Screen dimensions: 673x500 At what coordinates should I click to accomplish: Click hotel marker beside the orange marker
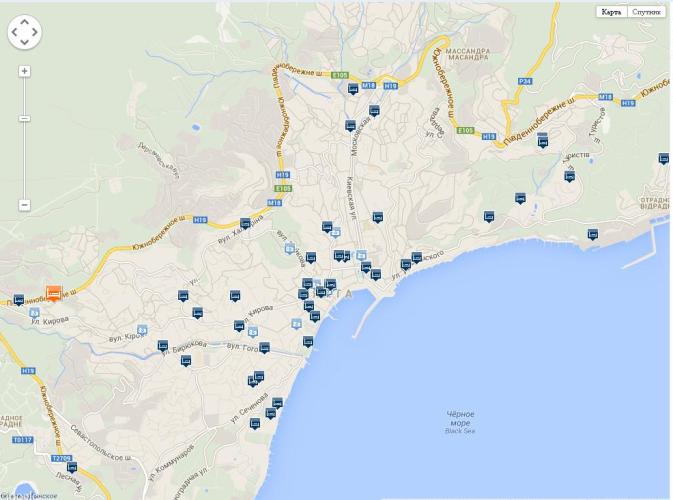point(18,299)
